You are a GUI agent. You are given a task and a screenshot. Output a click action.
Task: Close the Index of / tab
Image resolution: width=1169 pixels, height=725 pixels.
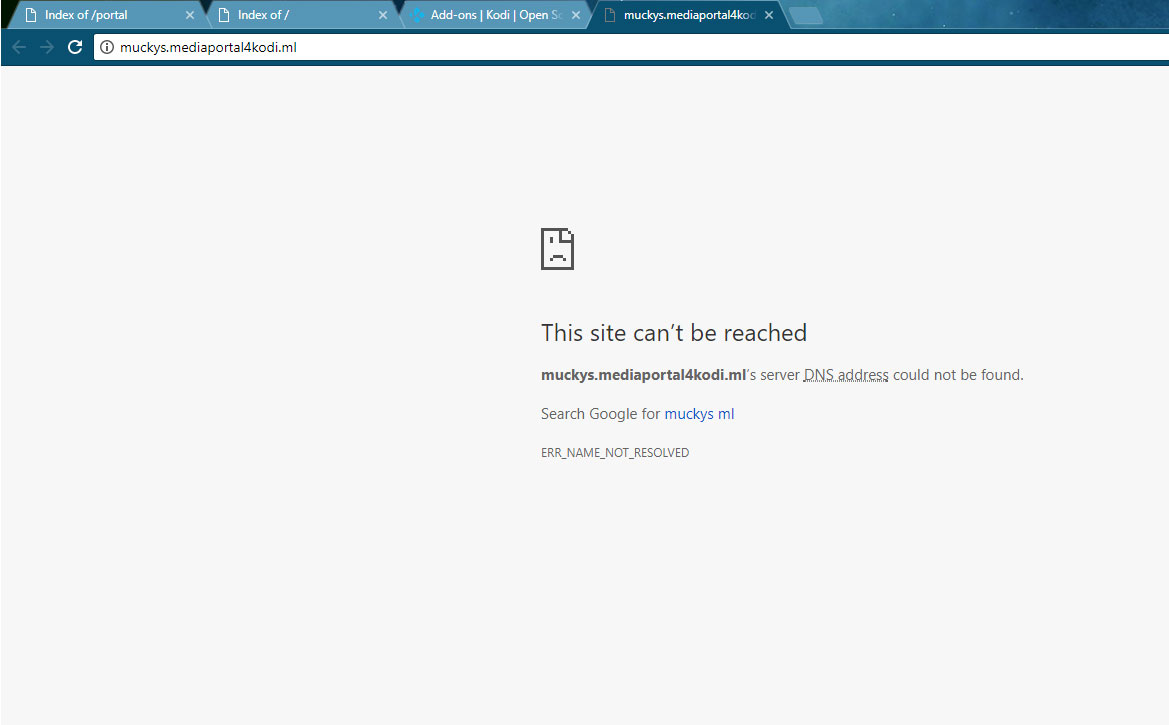382,15
